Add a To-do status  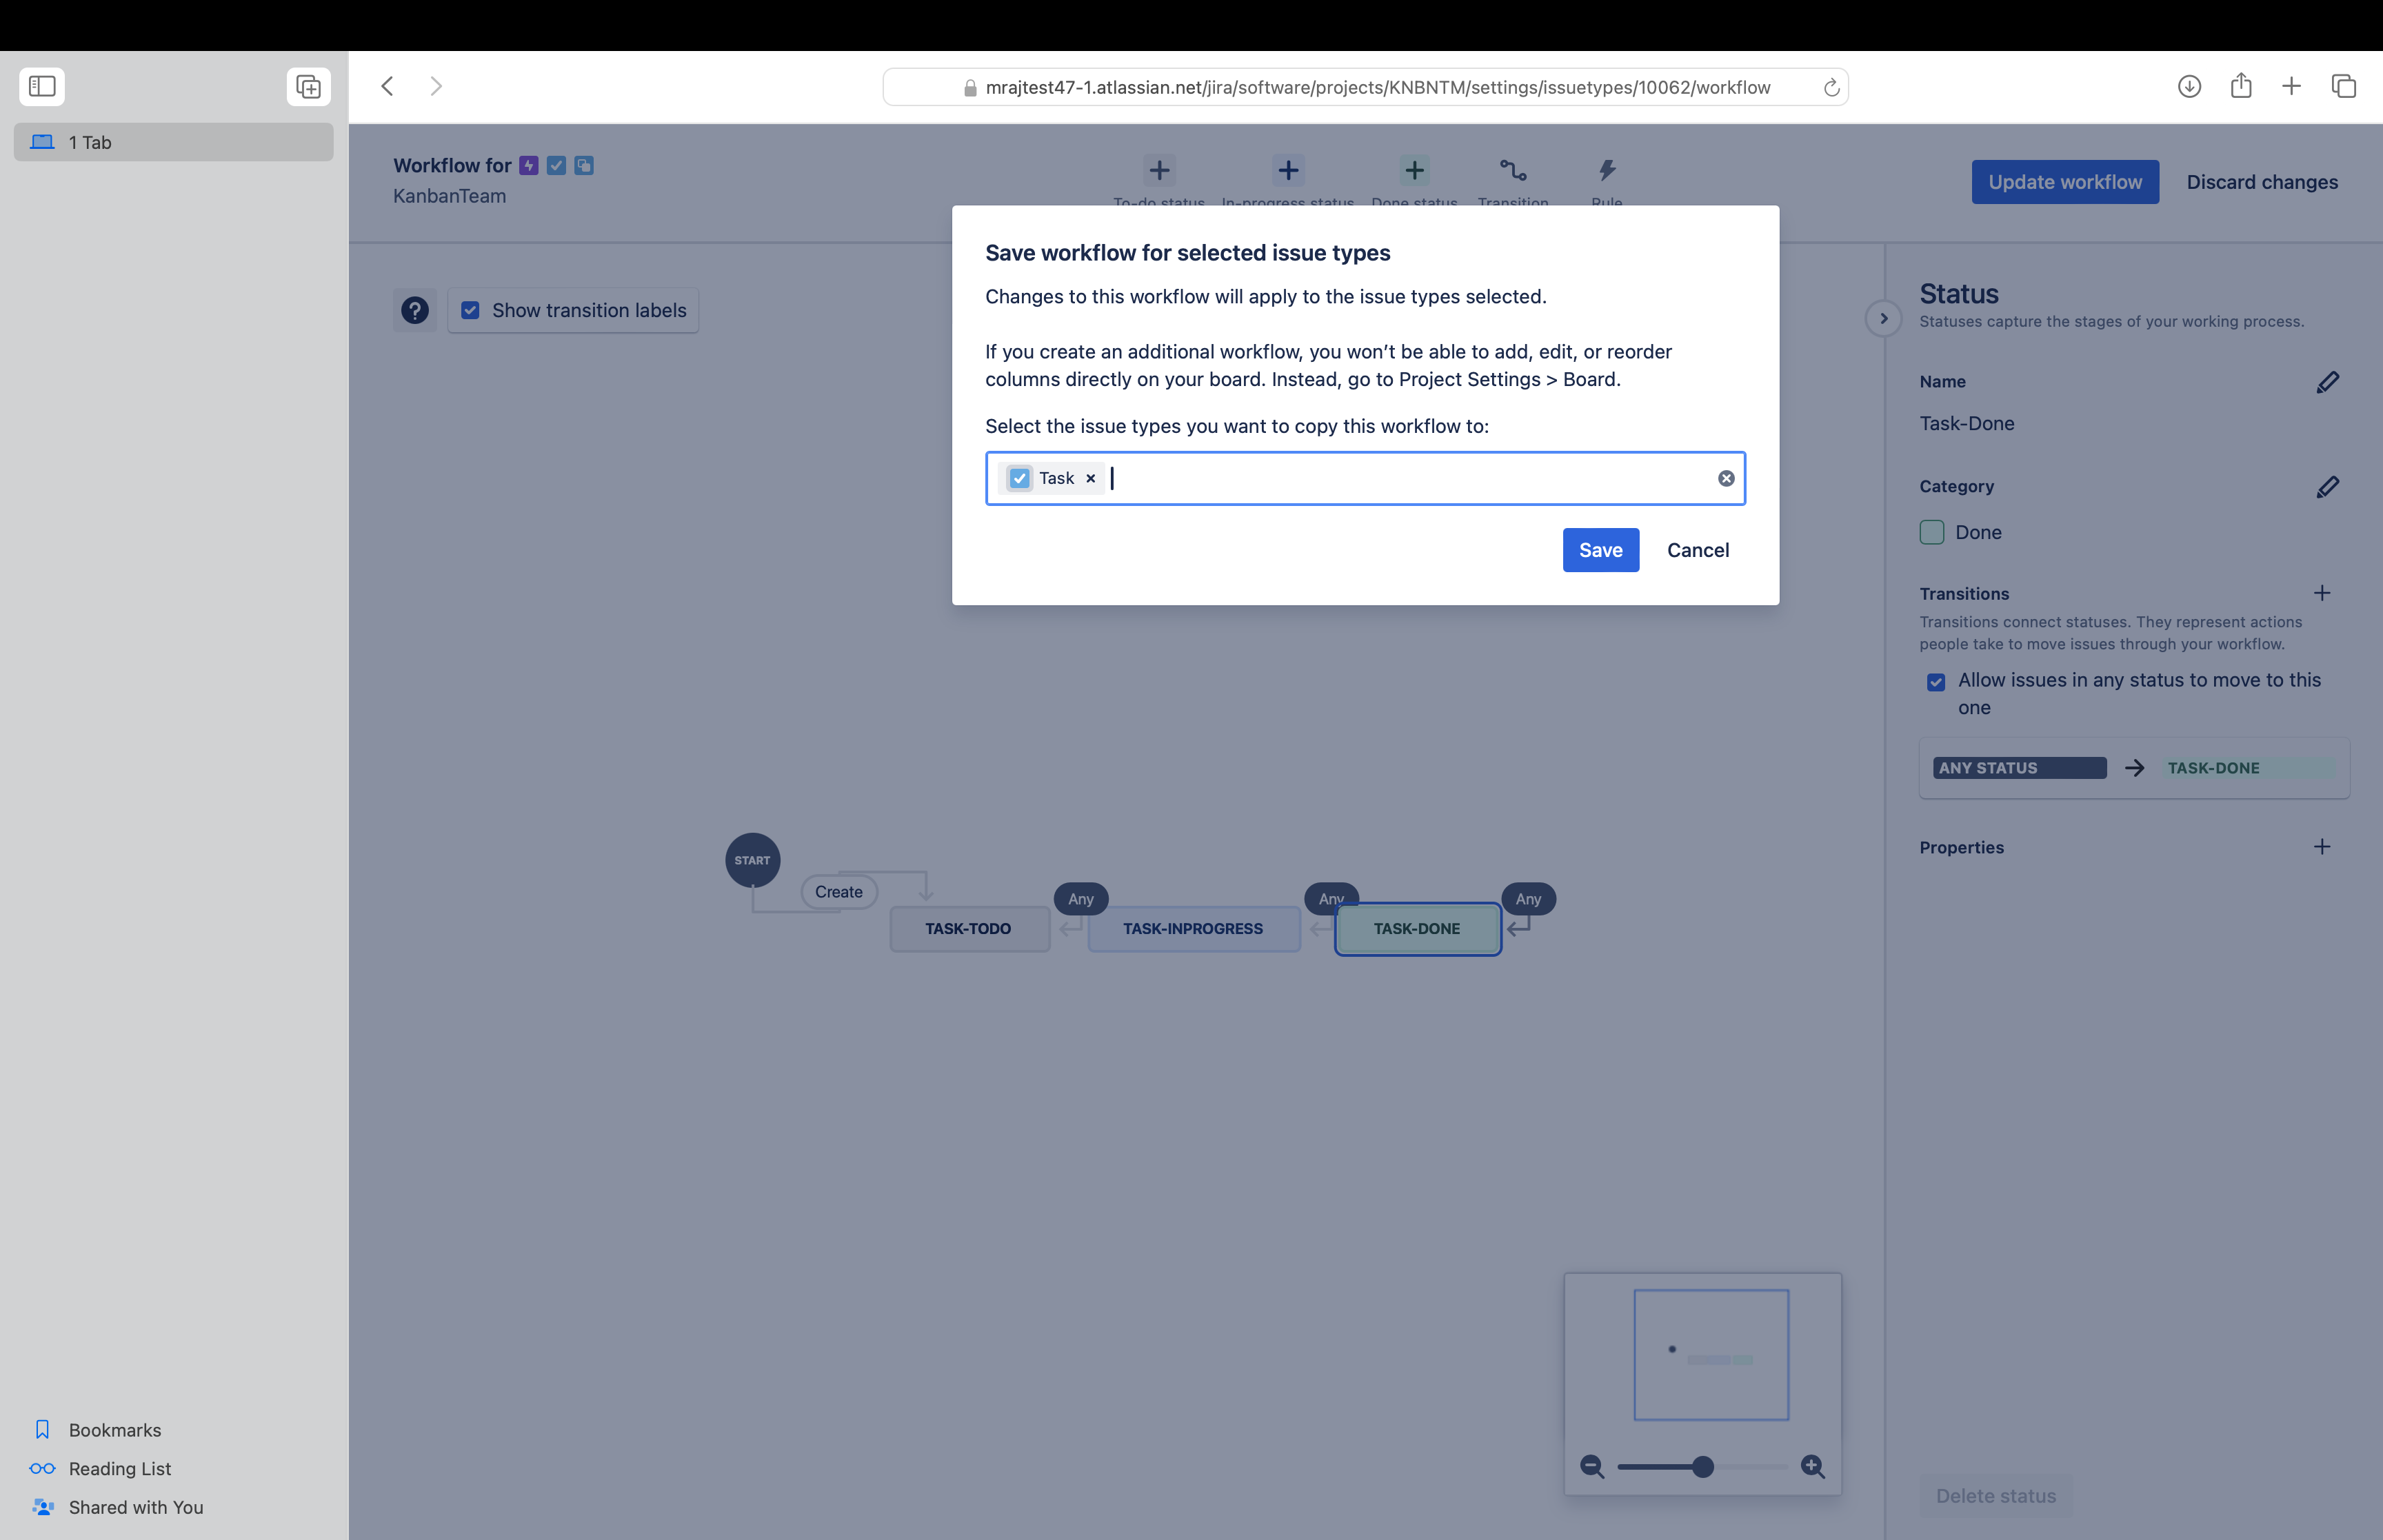pos(1159,170)
